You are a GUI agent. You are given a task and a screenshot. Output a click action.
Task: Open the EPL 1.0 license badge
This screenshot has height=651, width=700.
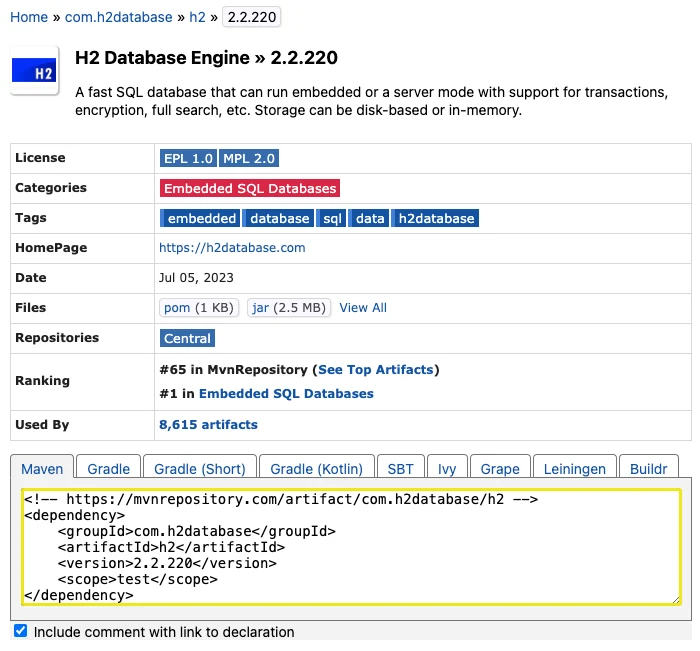(188, 158)
